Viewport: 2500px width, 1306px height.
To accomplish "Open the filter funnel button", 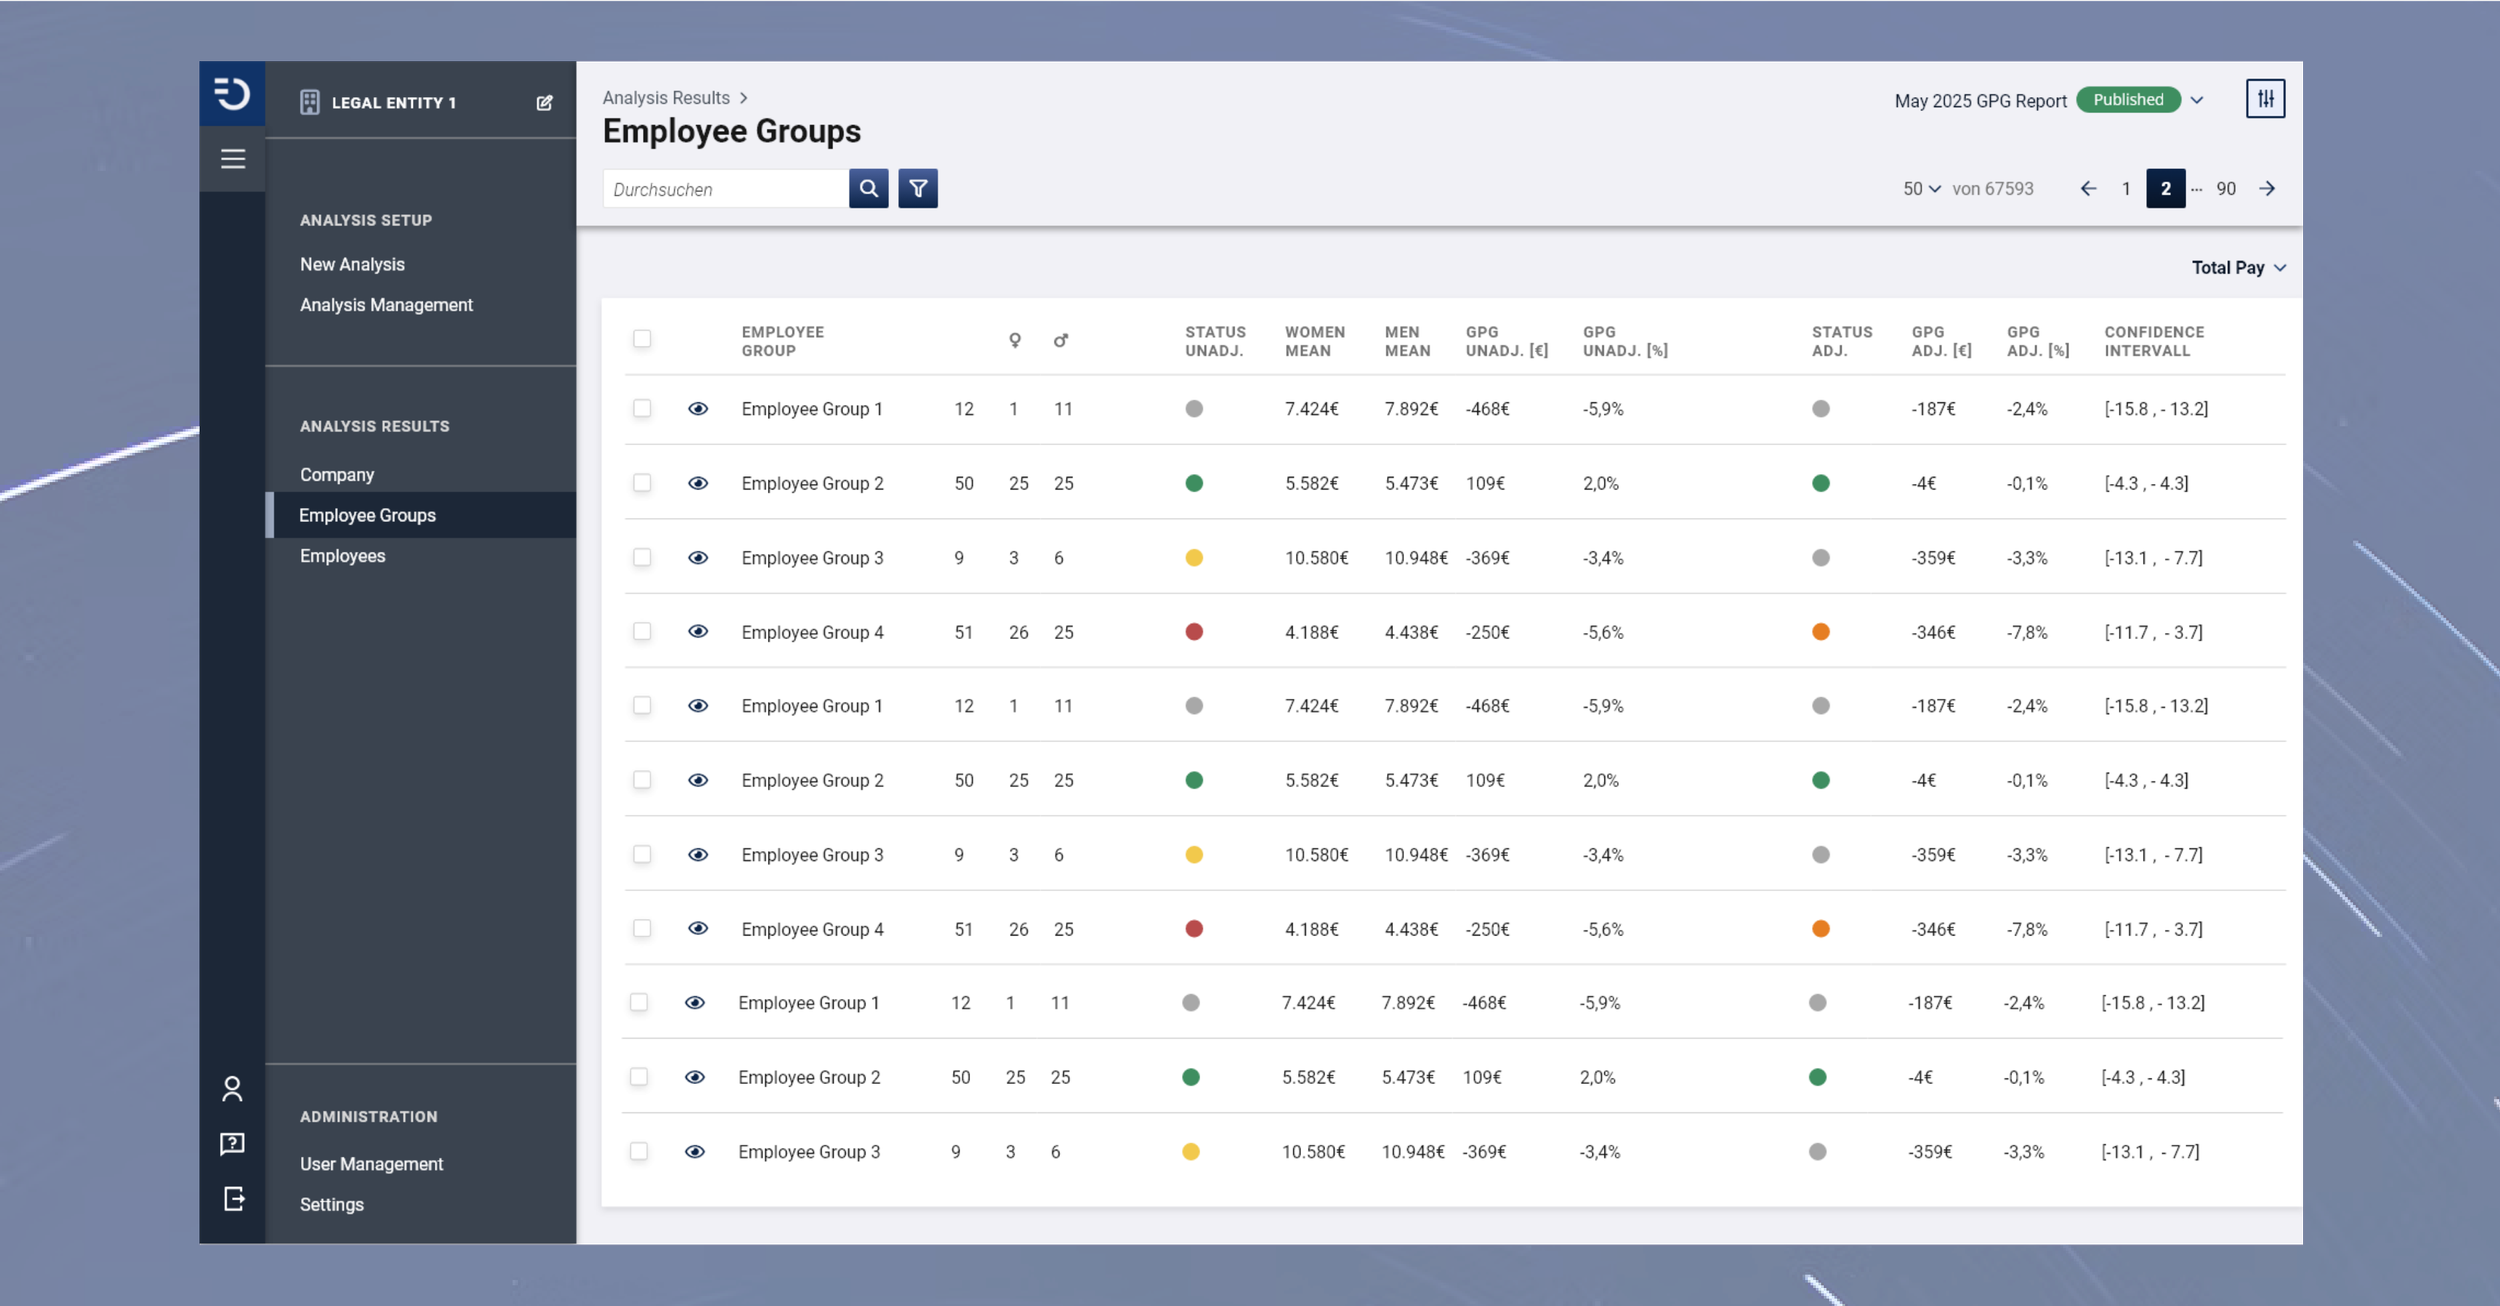I will (917, 188).
